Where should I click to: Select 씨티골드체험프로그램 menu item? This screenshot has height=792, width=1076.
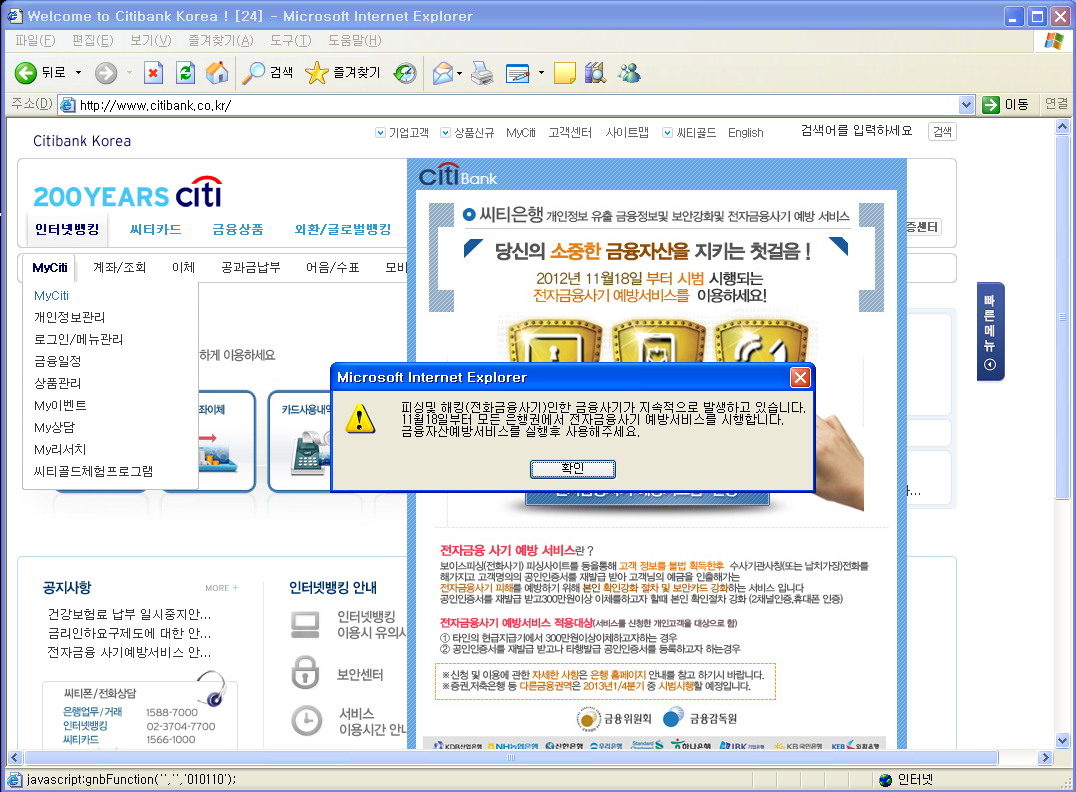tap(93, 471)
